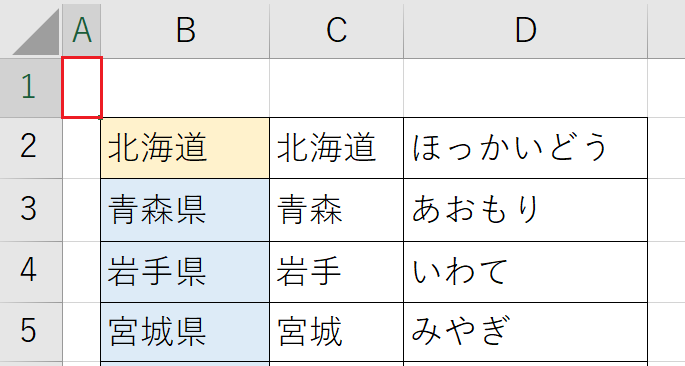Select column C header
The image size is (685, 366).
[x=336, y=31]
